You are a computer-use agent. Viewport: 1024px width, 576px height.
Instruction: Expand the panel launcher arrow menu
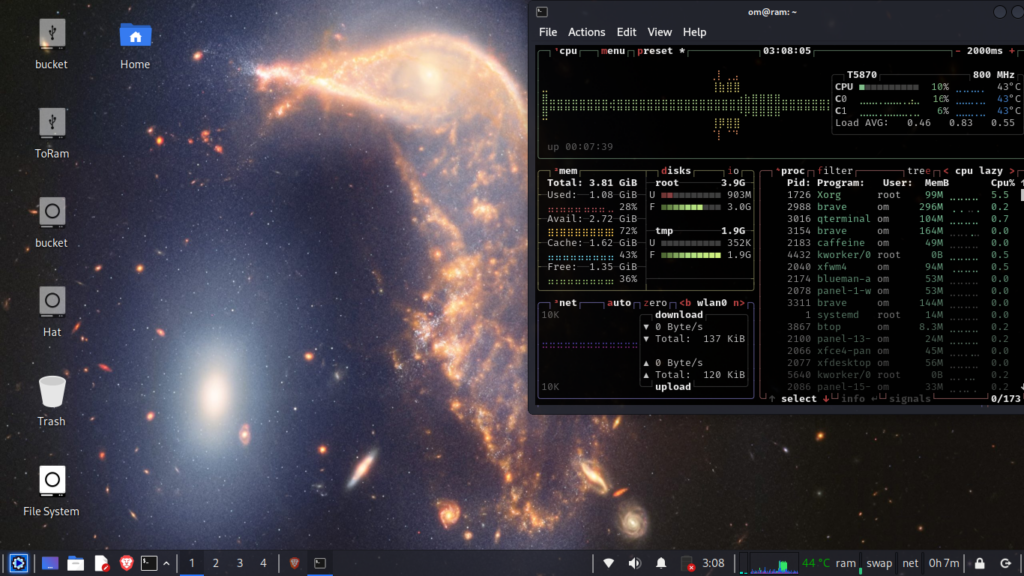[x=166, y=563]
